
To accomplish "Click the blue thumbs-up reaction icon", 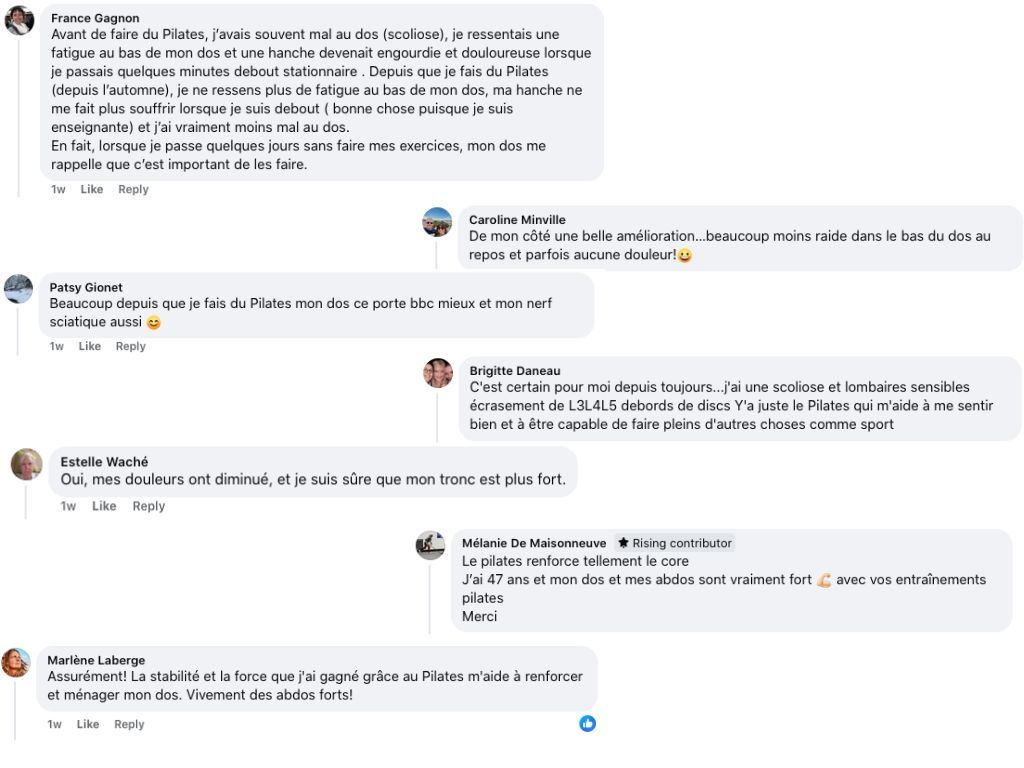I will point(587,723).
